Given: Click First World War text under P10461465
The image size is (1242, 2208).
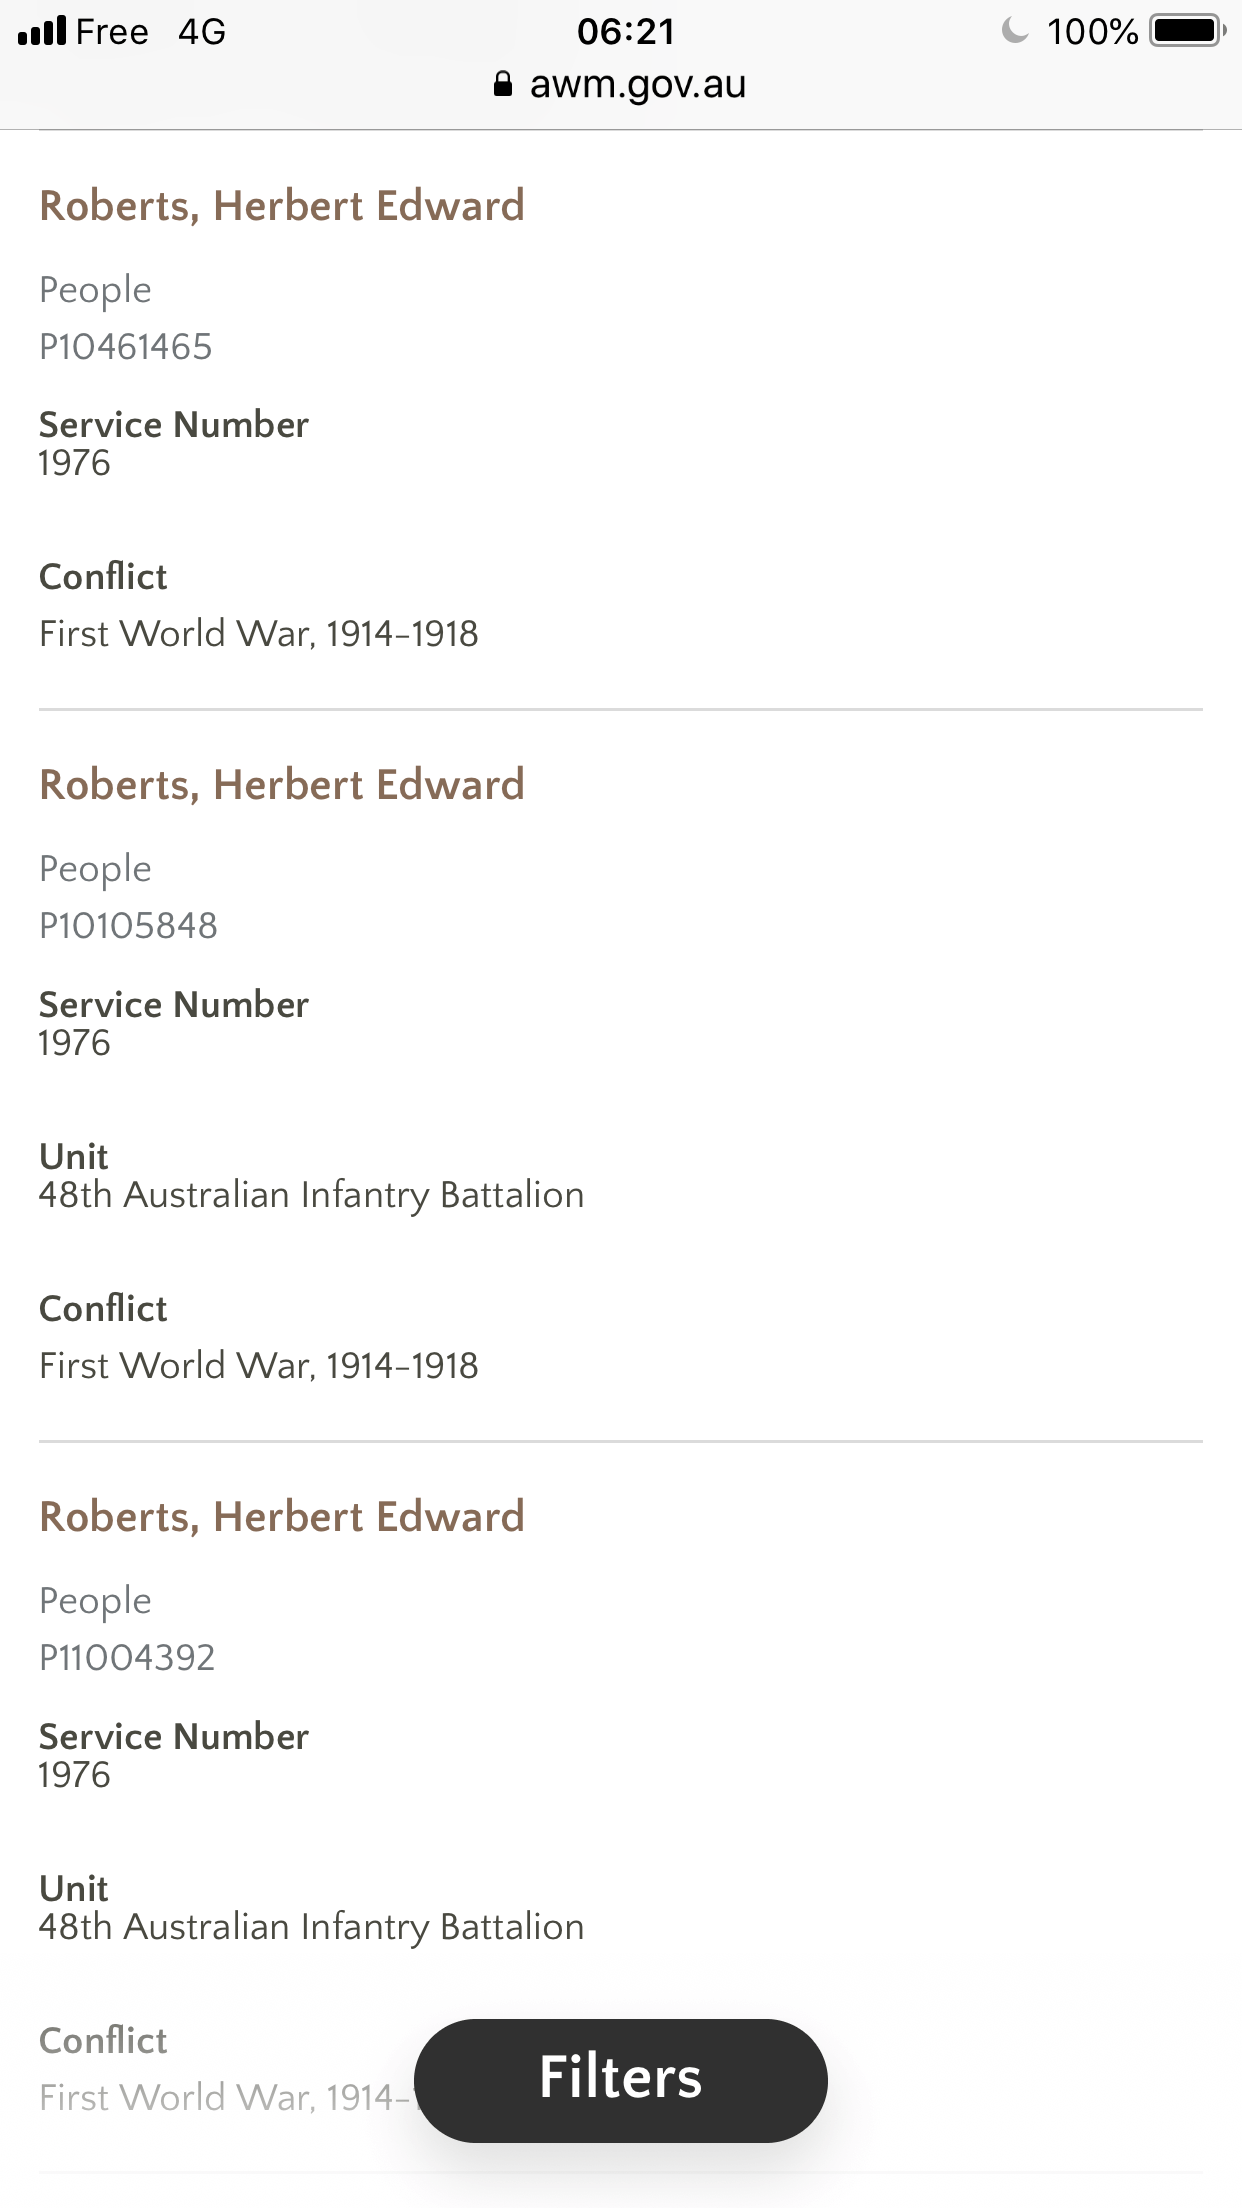Looking at the screenshot, I should click(258, 634).
